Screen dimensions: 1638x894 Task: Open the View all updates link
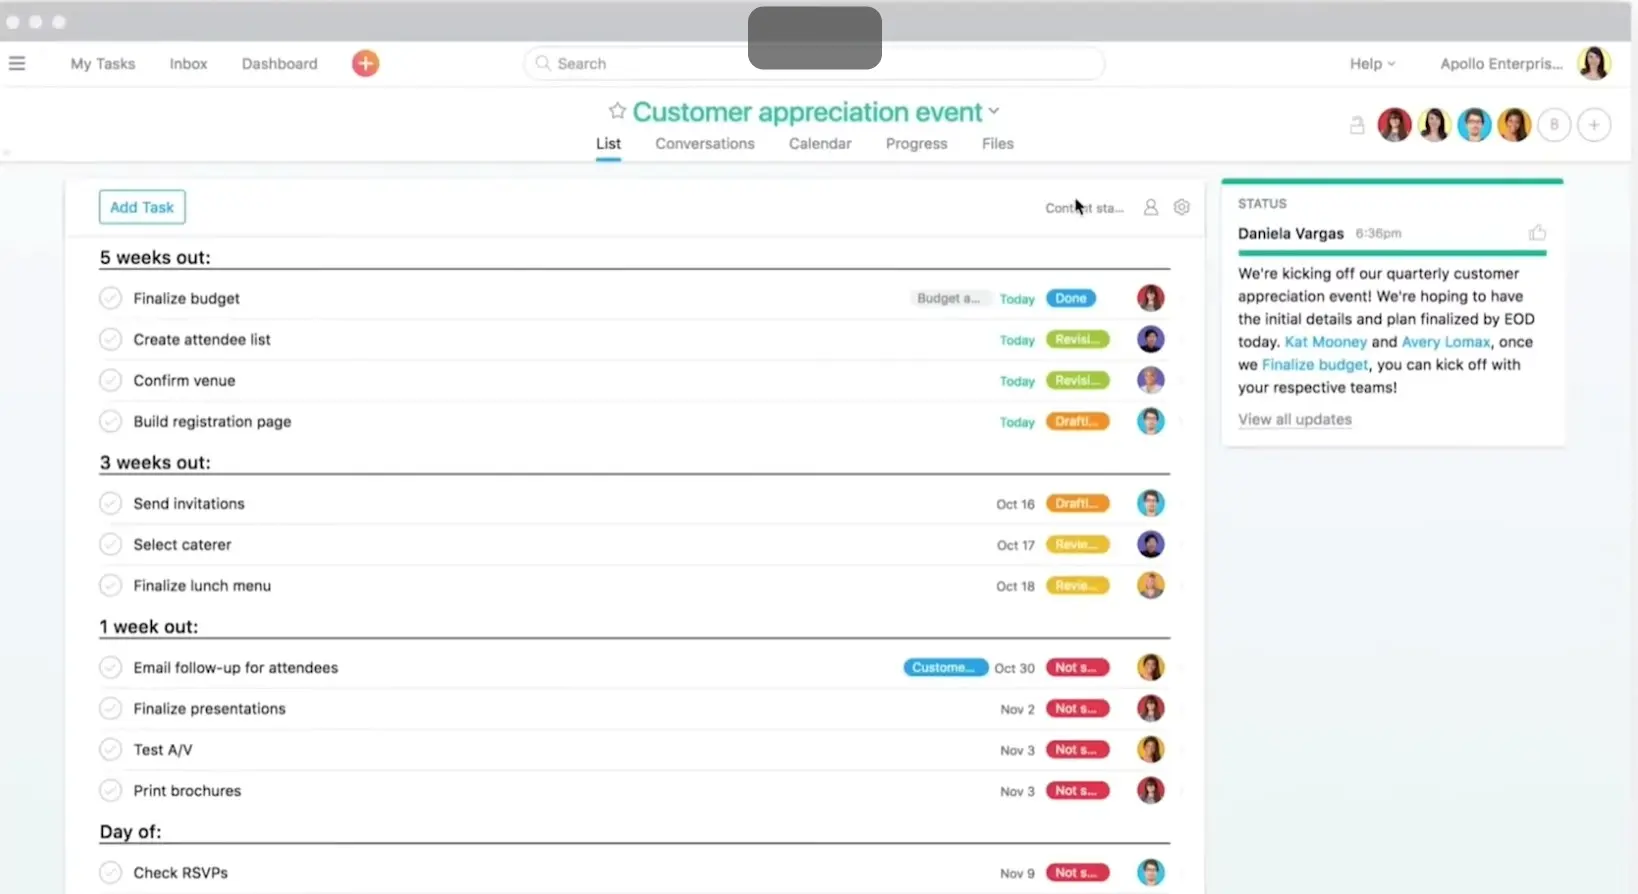(1294, 419)
